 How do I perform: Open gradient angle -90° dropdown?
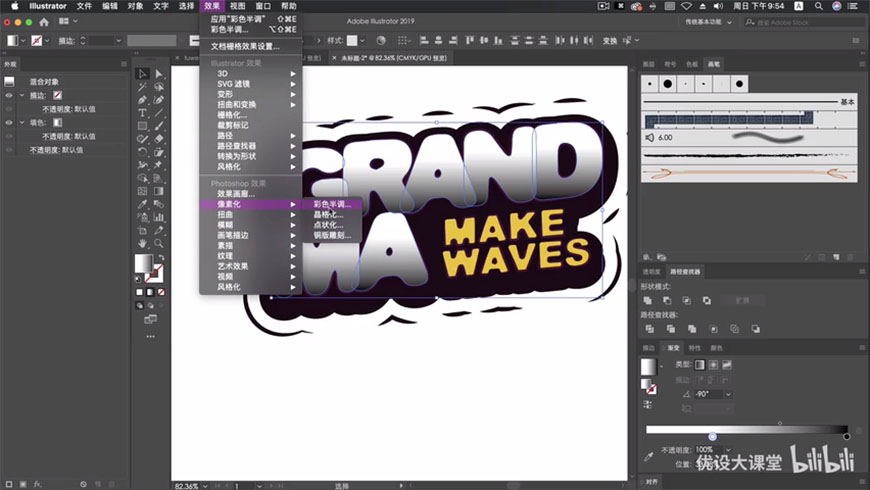[x=729, y=394]
